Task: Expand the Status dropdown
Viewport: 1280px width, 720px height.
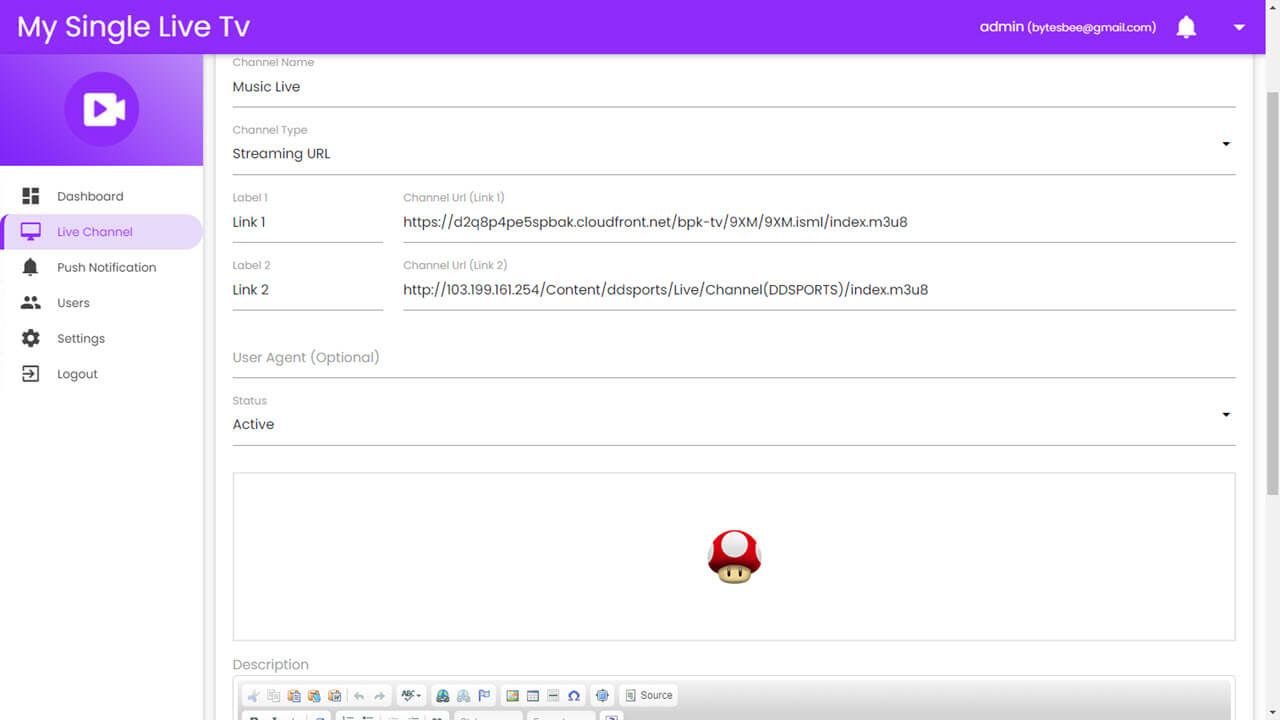Action: [1225, 415]
